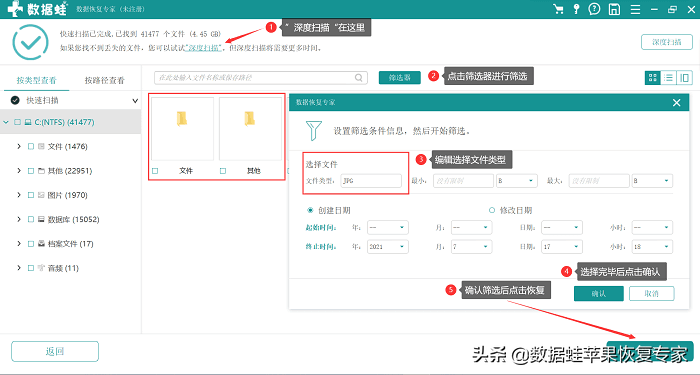Click the 深度扫描 hyperlink in the message
Viewport: 700px width, 375px height.
[203, 48]
